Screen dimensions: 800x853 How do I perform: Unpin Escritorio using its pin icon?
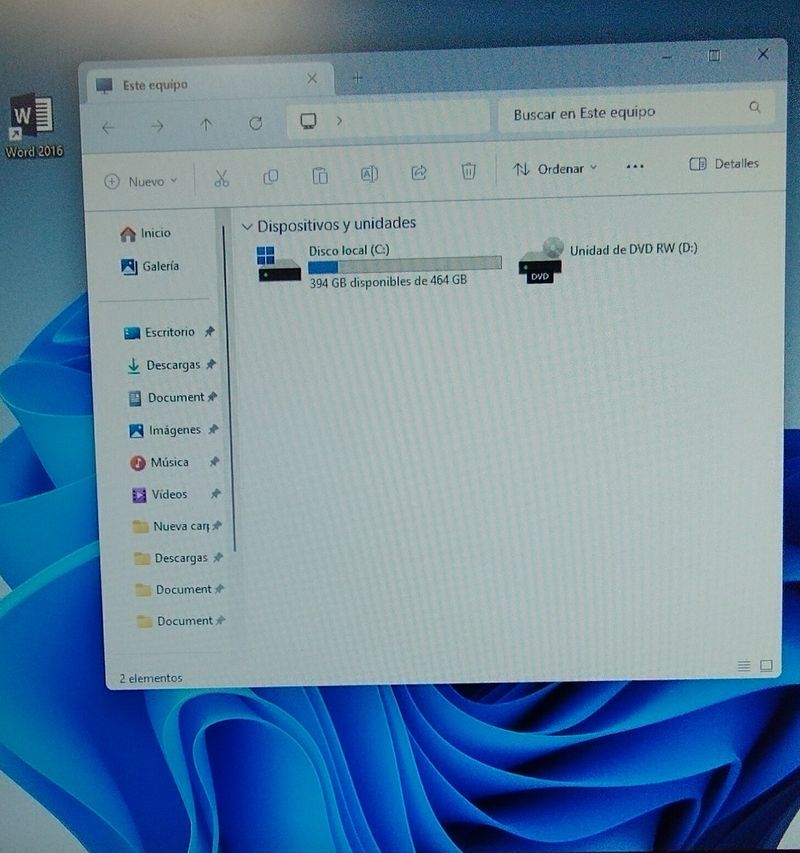pyautogui.click(x=209, y=331)
